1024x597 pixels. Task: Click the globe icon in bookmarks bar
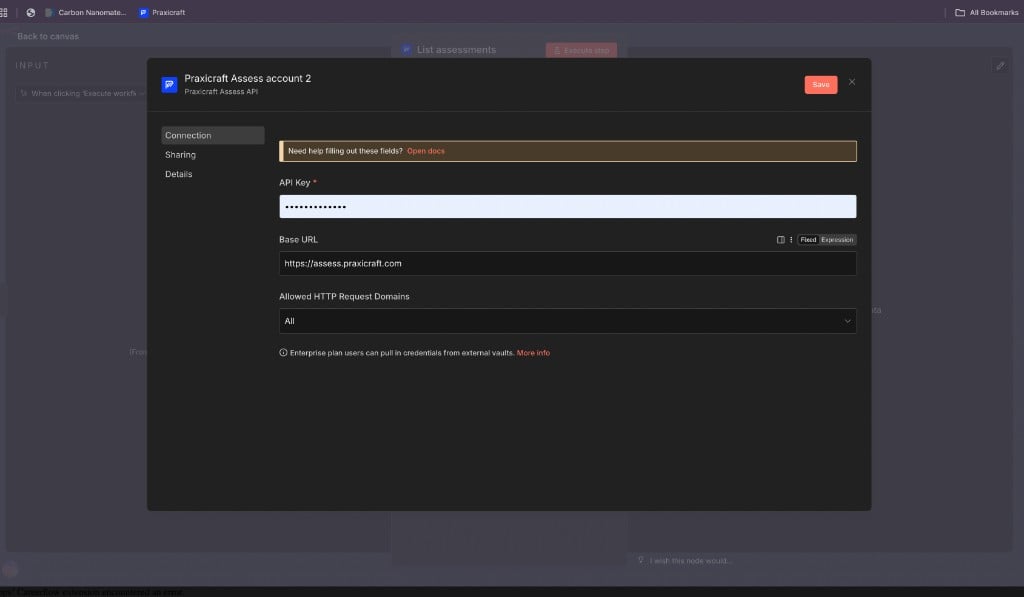[x=31, y=12]
